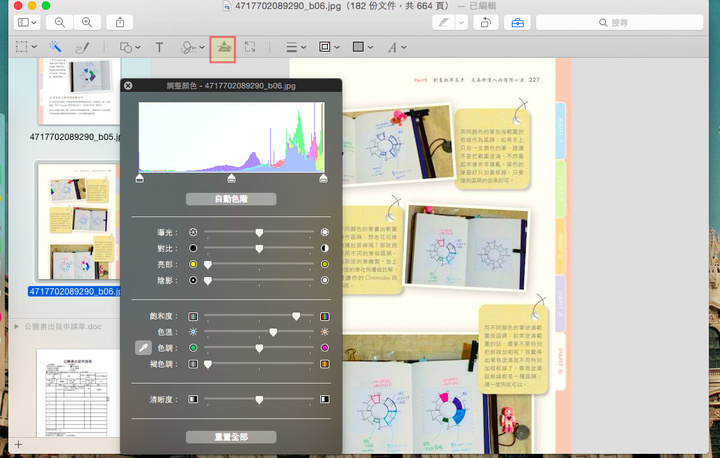Click the highlighted Adjust Color toolbar icon
The width and height of the screenshot is (720, 458).
[x=223, y=47]
